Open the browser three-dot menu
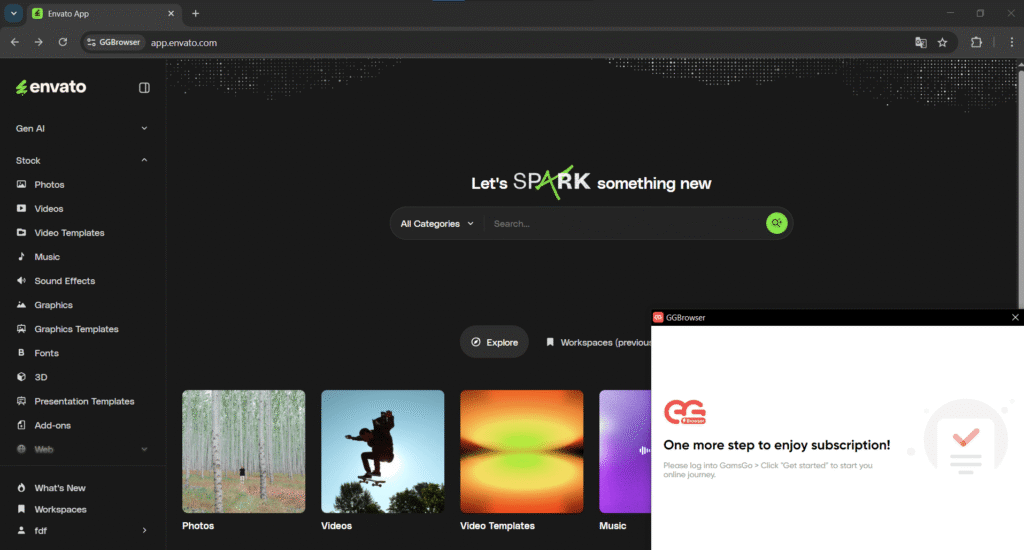Screen dimensions: 1024x550 1012,42
